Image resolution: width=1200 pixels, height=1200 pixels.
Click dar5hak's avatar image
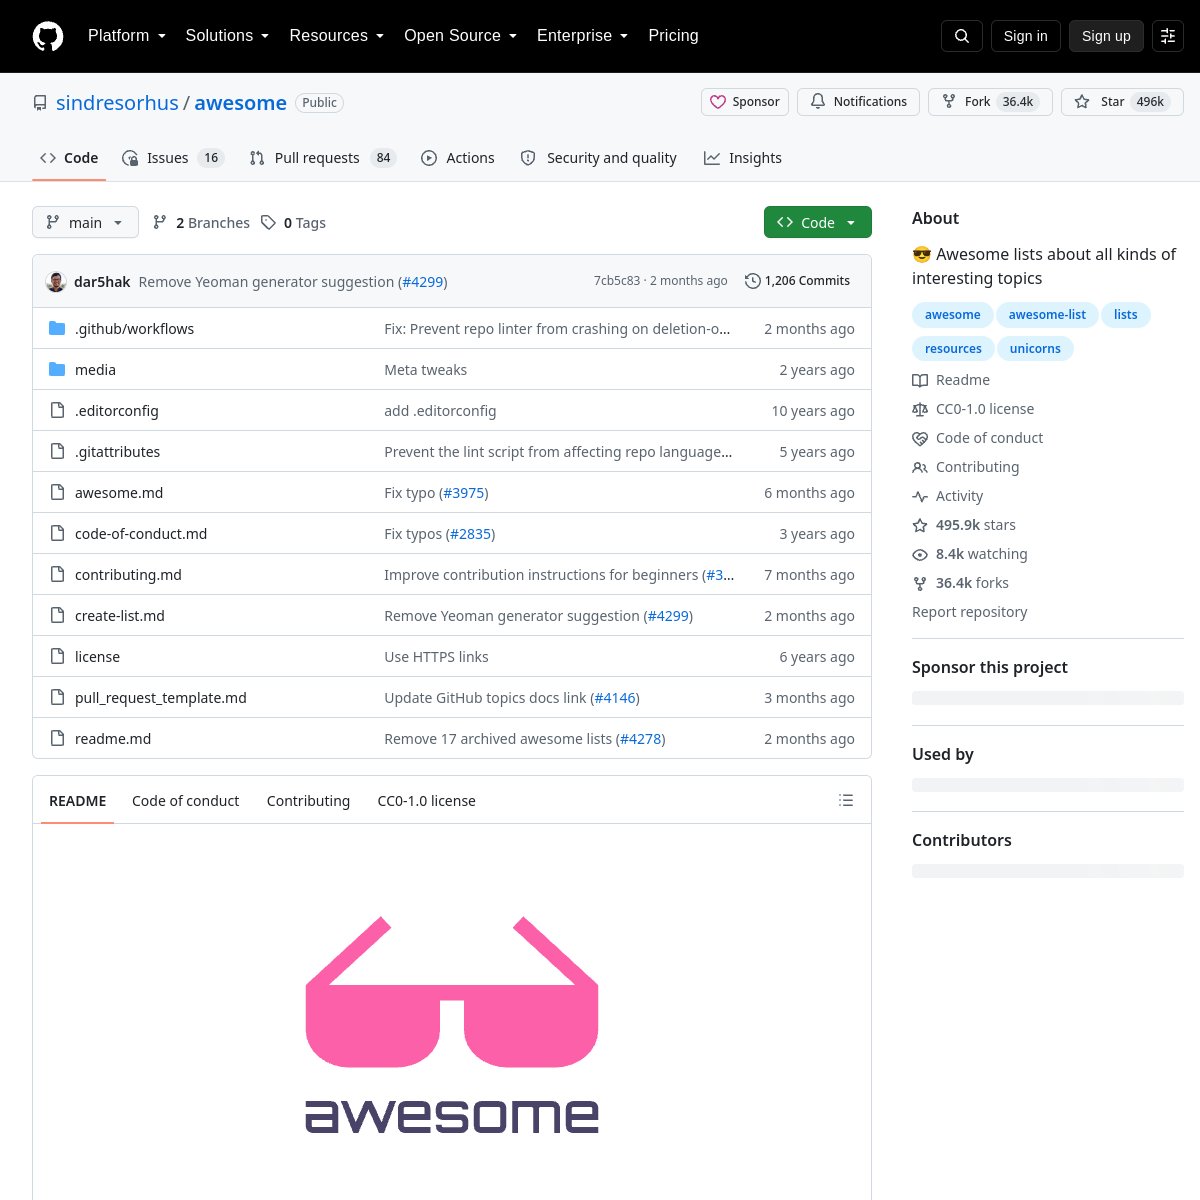(56, 282)
